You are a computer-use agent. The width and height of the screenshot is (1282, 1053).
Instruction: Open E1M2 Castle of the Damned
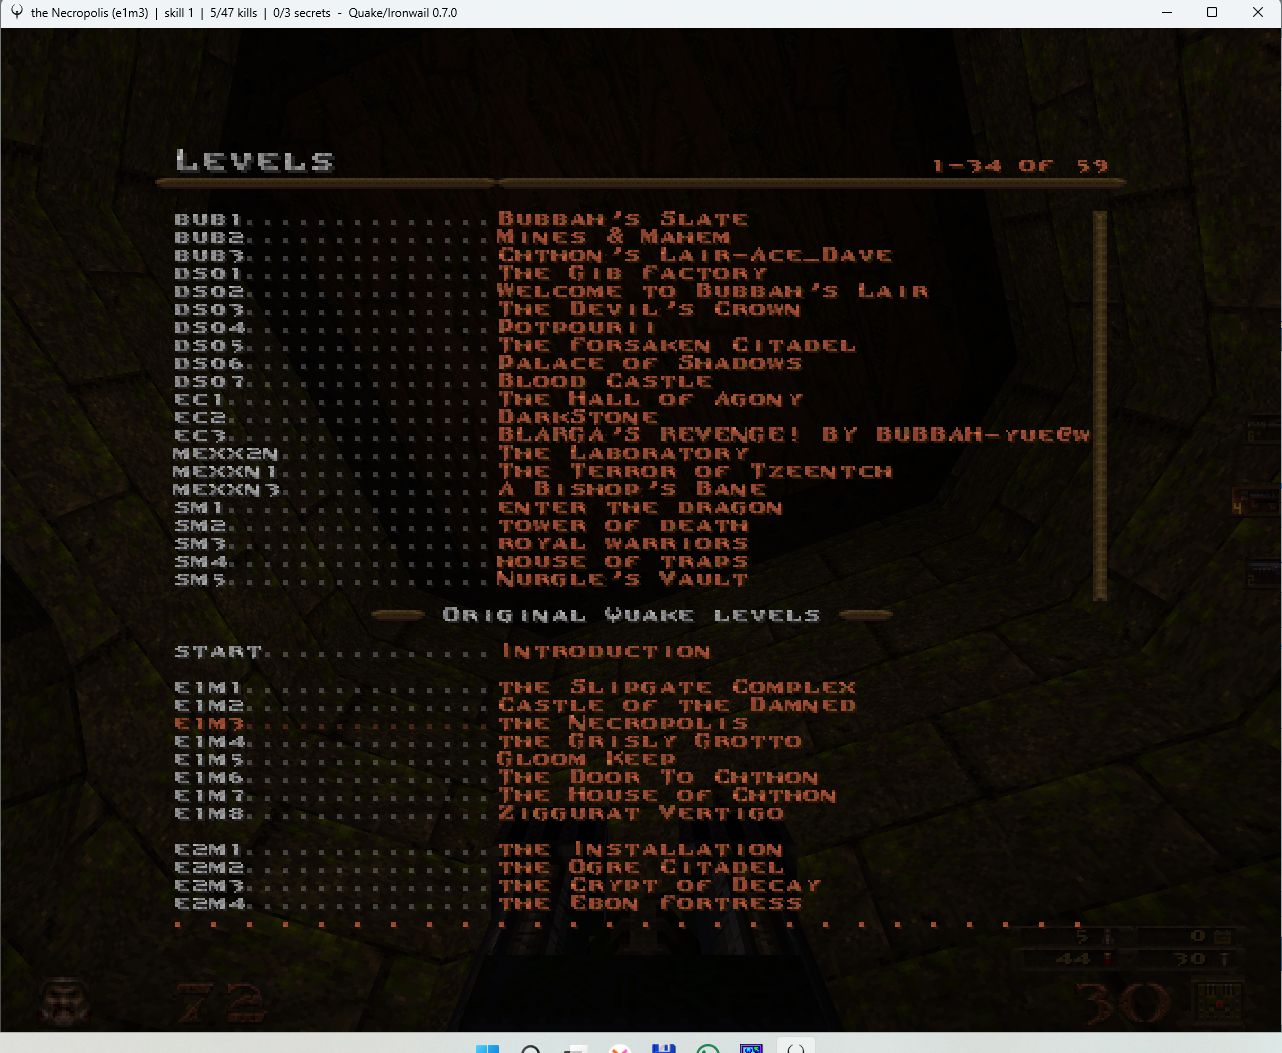515,705
